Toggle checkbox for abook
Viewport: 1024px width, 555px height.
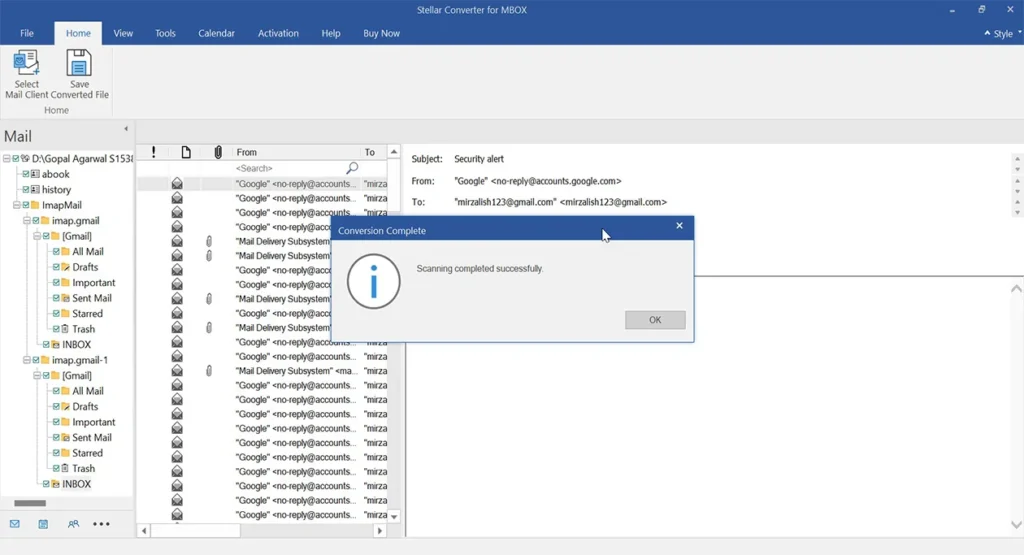pos(25,174)
